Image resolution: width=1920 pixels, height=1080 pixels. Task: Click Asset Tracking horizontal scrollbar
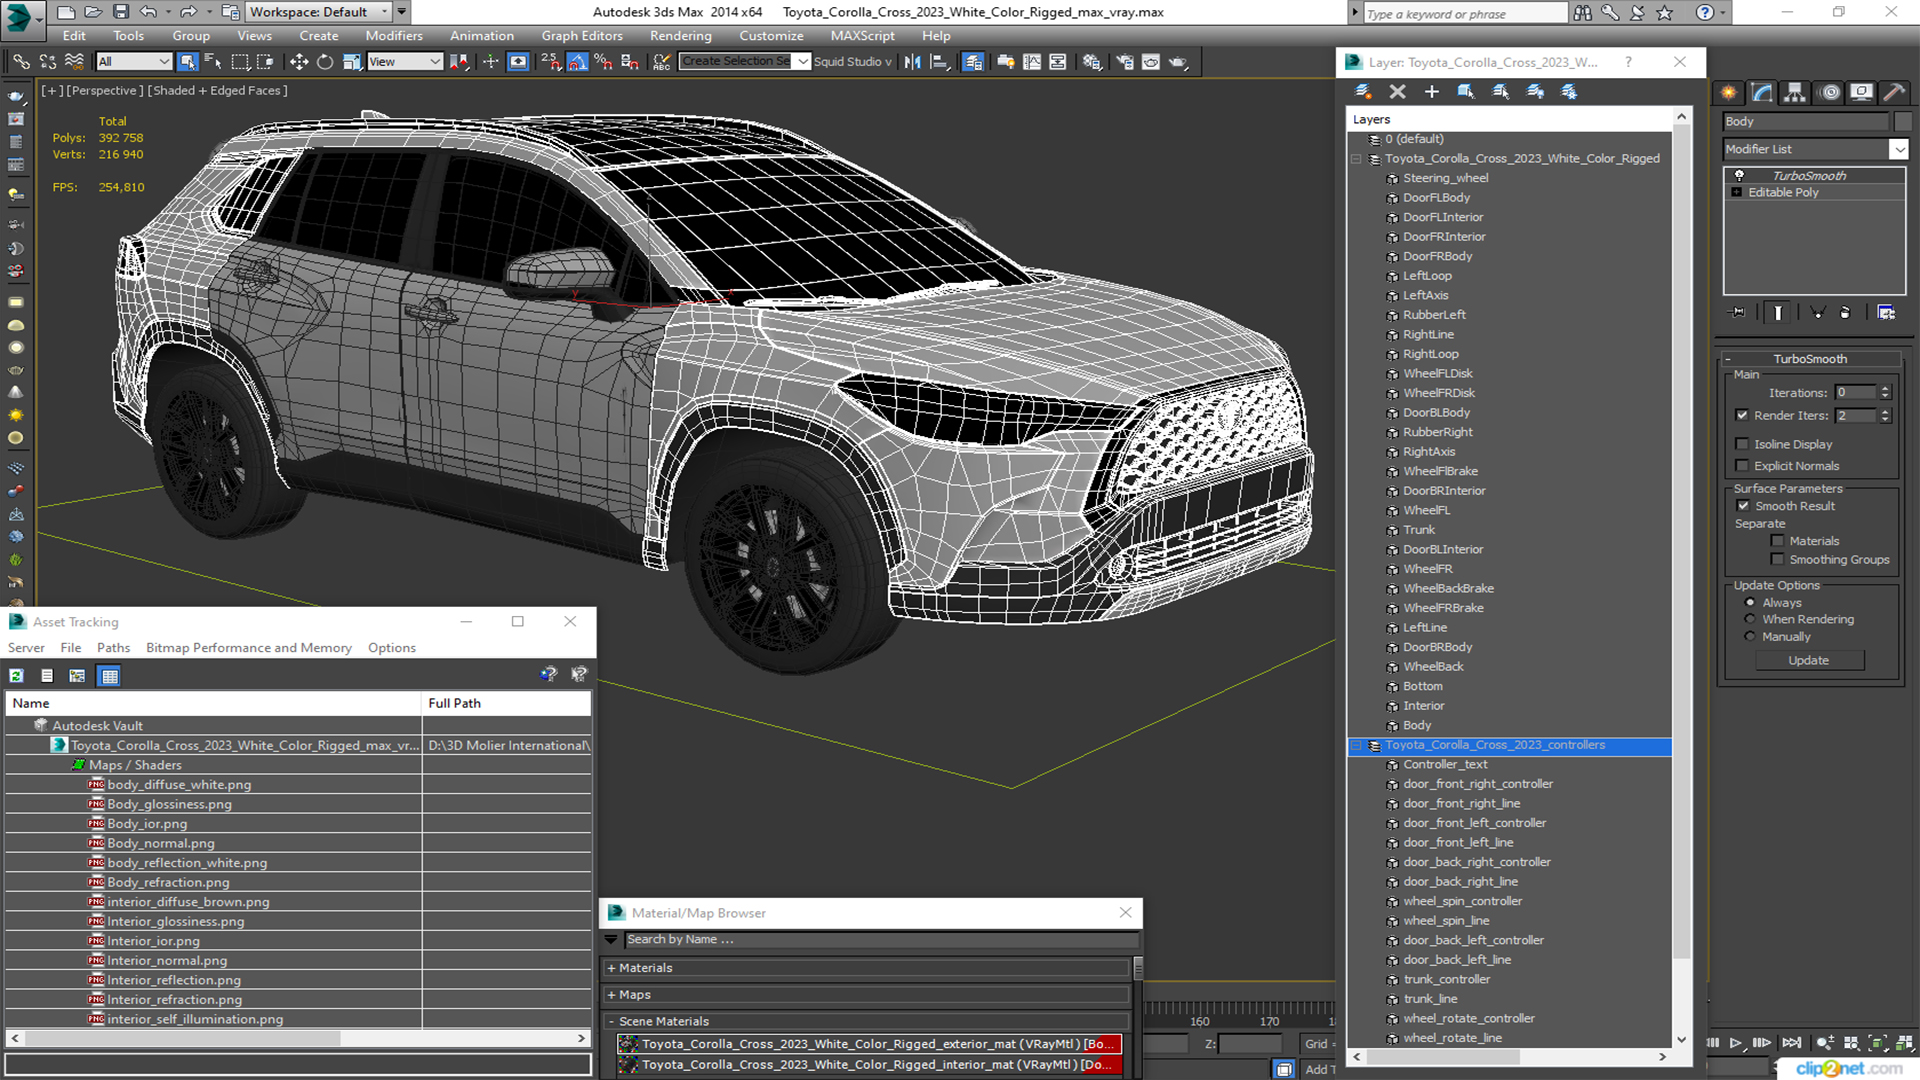coord(297,1039)
